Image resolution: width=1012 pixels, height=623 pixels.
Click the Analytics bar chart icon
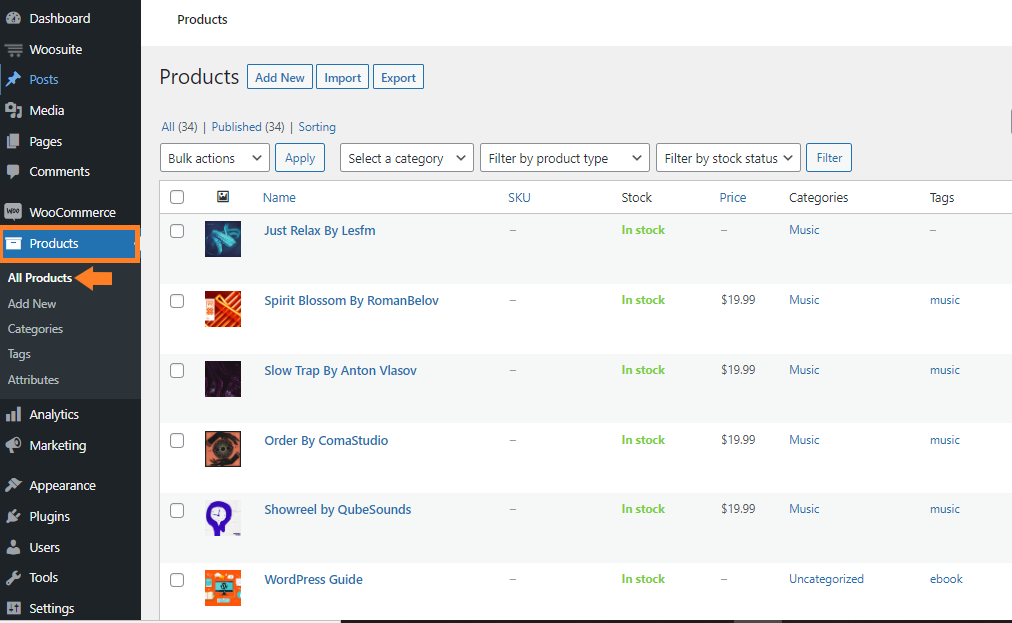[x=14, y=414]
